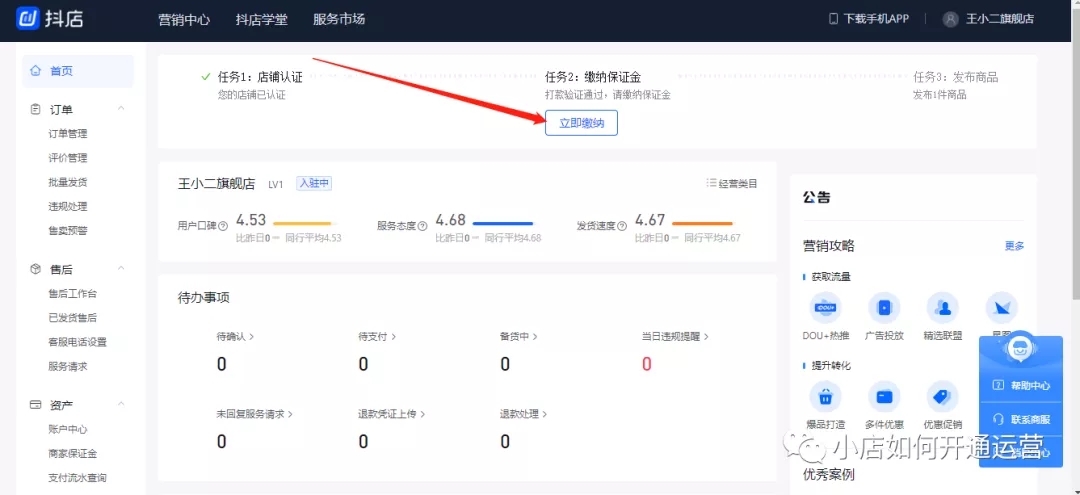Screen dimensions: 1080x495
Task: Click the 入驻中 status tag
Action: tap(314, 184)
